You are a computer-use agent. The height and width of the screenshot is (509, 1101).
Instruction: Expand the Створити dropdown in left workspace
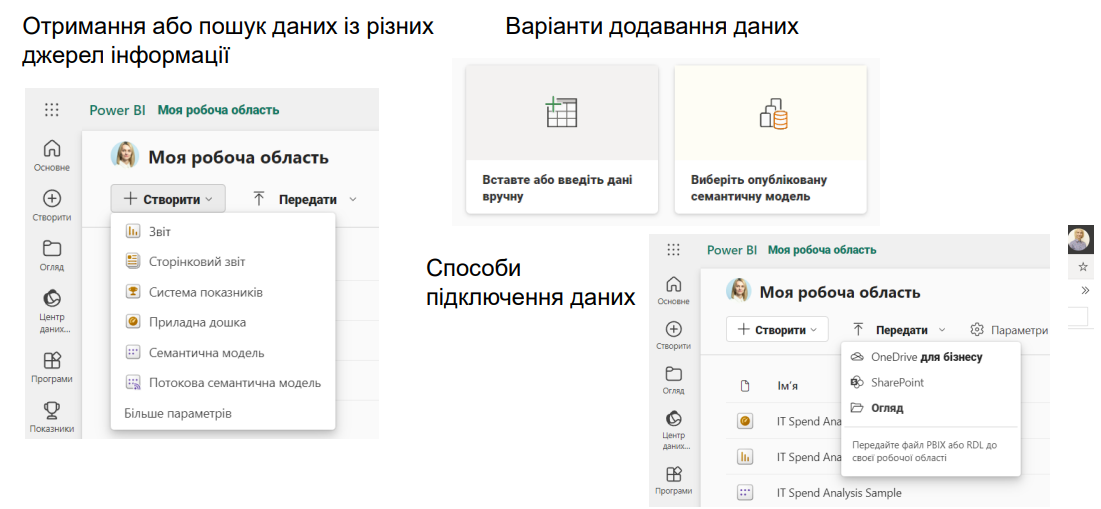coord(168,199)
